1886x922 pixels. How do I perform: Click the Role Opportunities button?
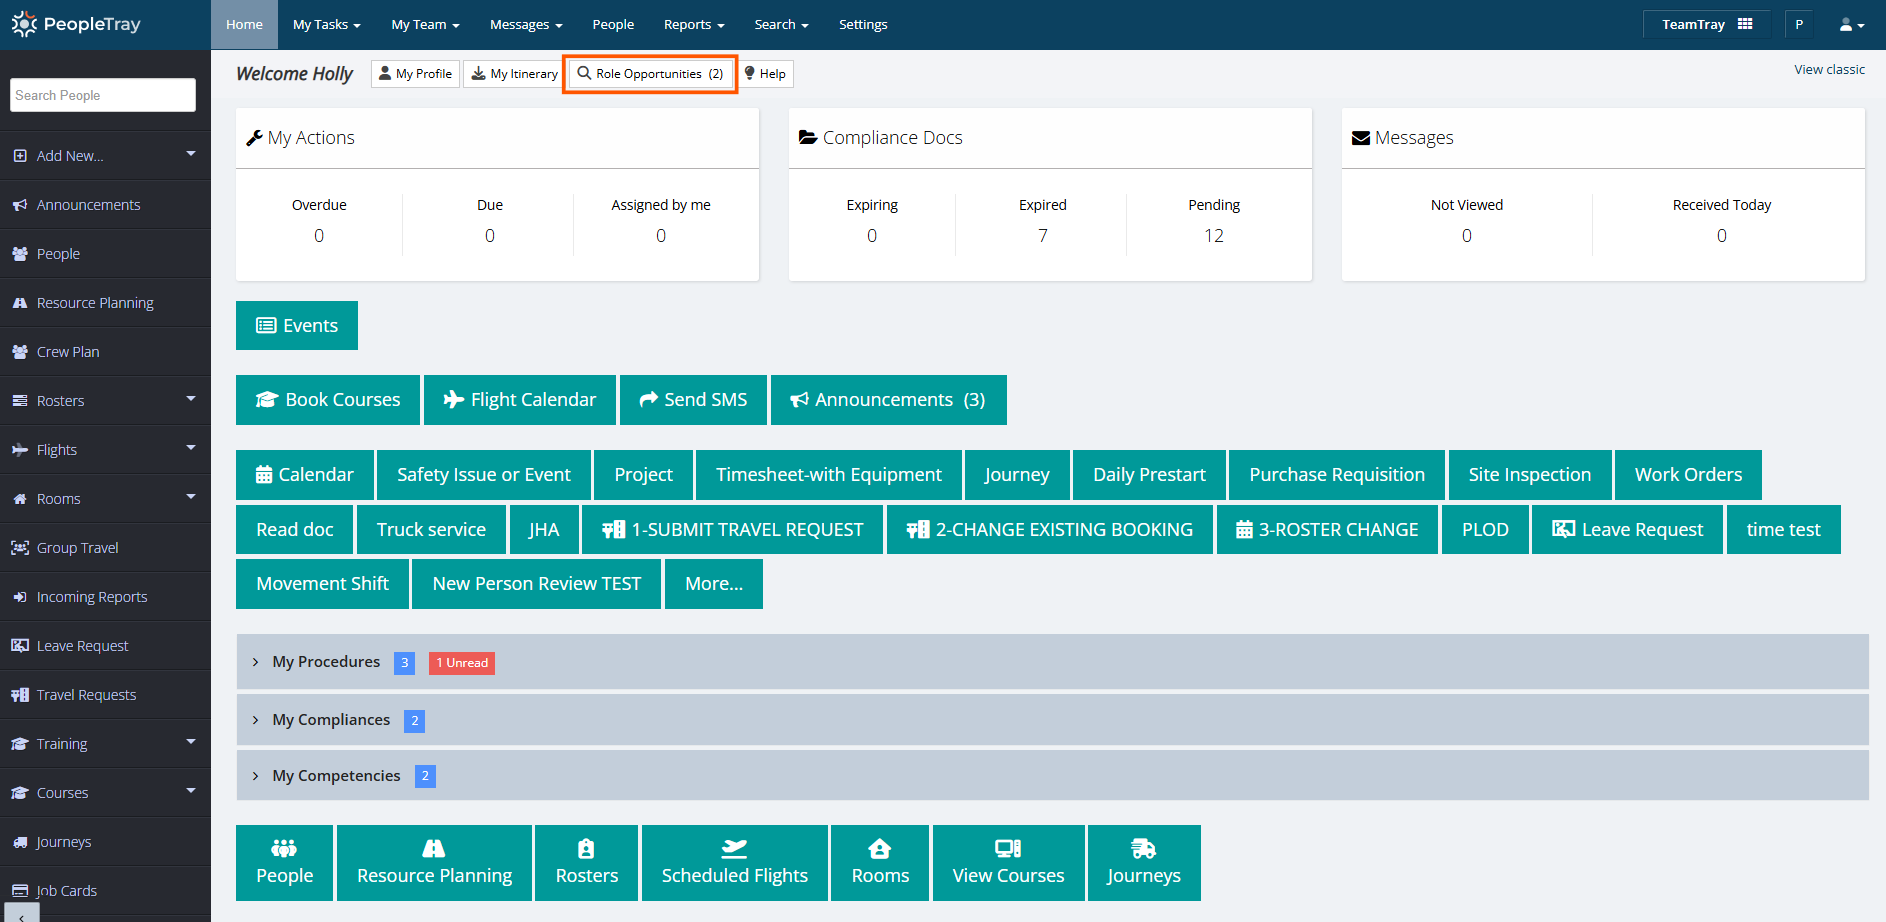tap(650, 74)
